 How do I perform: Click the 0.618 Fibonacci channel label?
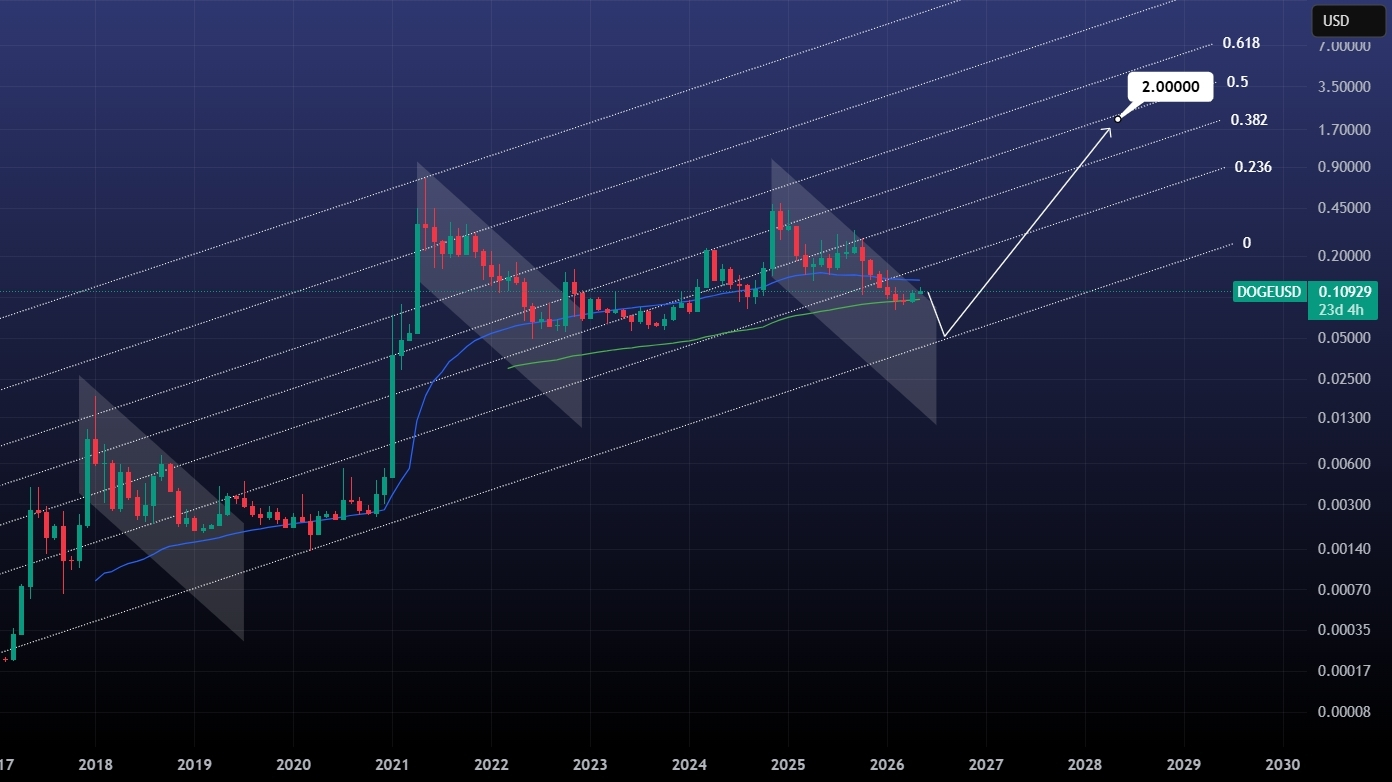tap(1241, 43)
